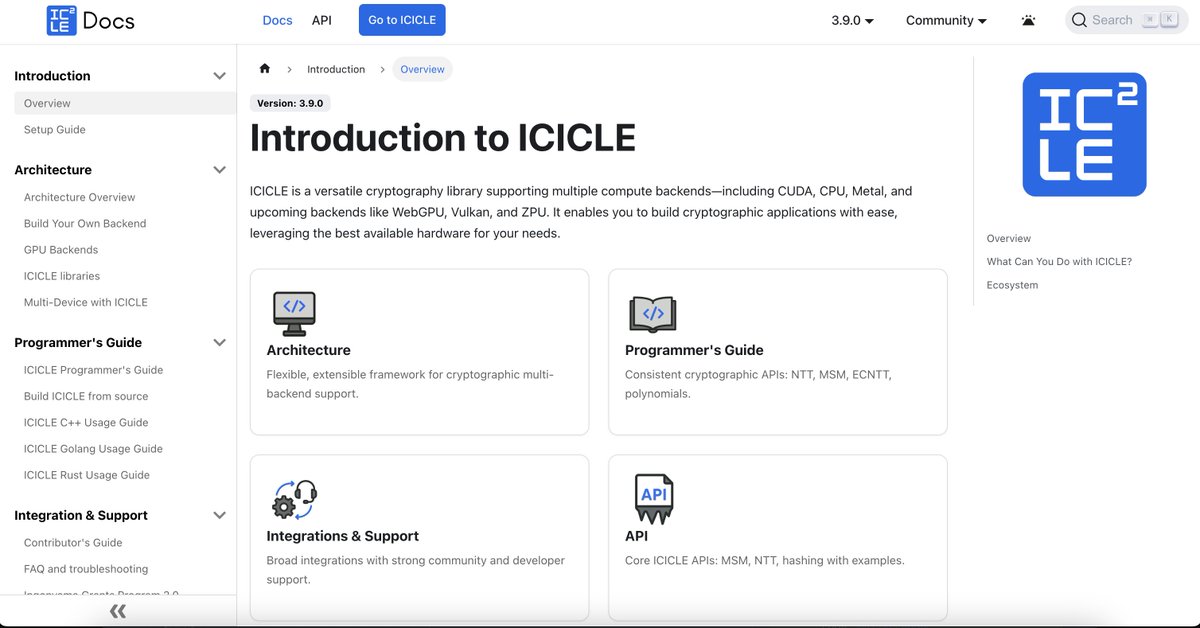
Task: Click the Programmer's Guide book icon
Action: 653,314
